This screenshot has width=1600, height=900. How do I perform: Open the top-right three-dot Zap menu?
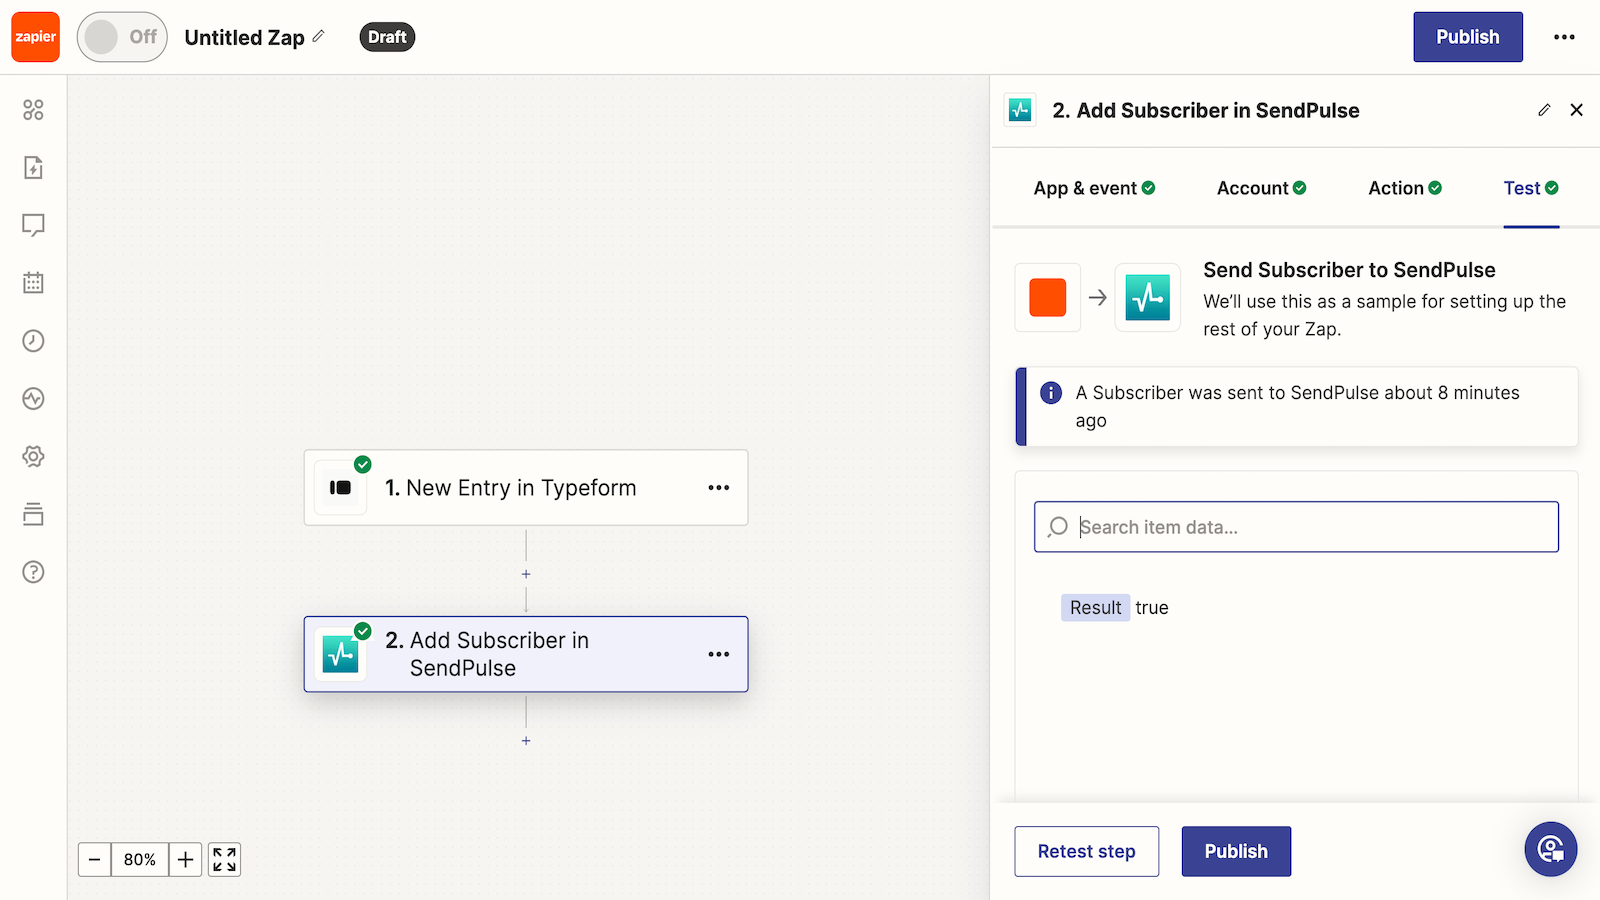[1564, 37]
